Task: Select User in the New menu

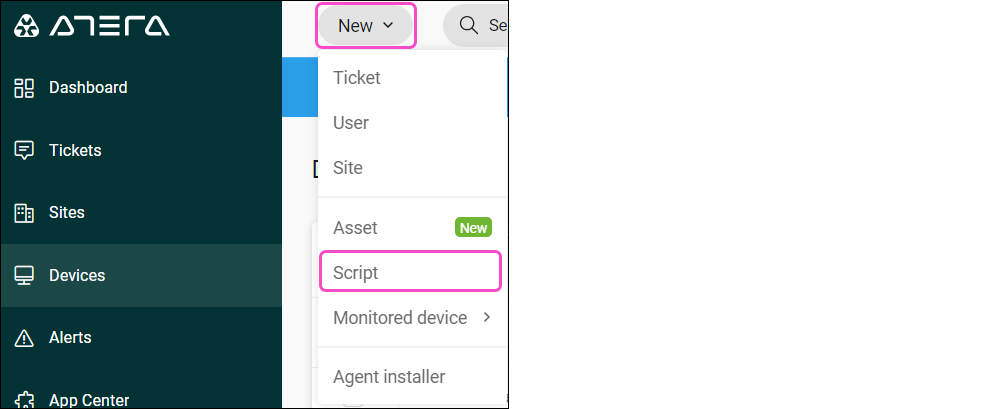Action: (351, 123)
